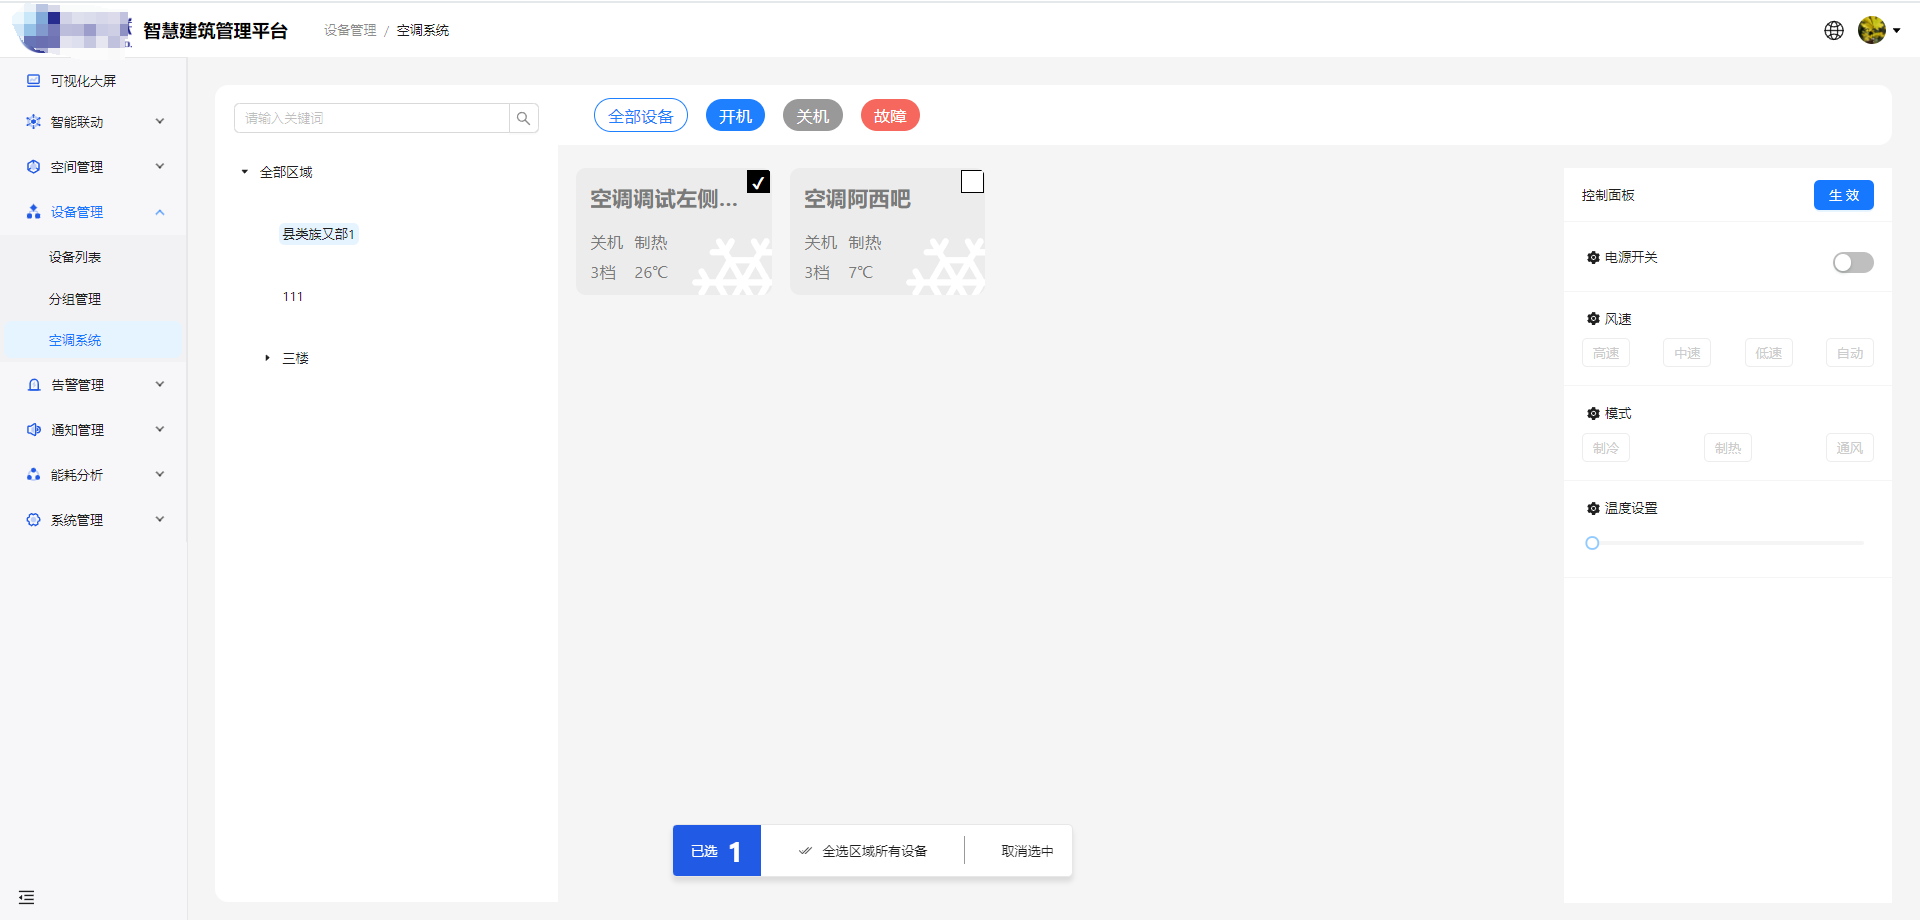Expand the 系统管理 menu chevron
The image size is (1920, 921).
tap(160, 520)
